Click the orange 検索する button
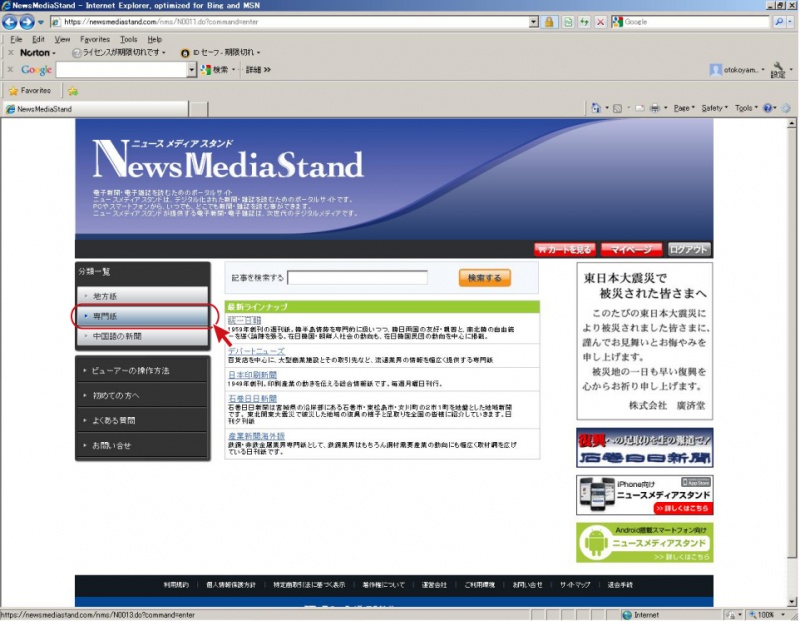The width and height of the screenshot is (800, 621). click(x=485, y=278)
